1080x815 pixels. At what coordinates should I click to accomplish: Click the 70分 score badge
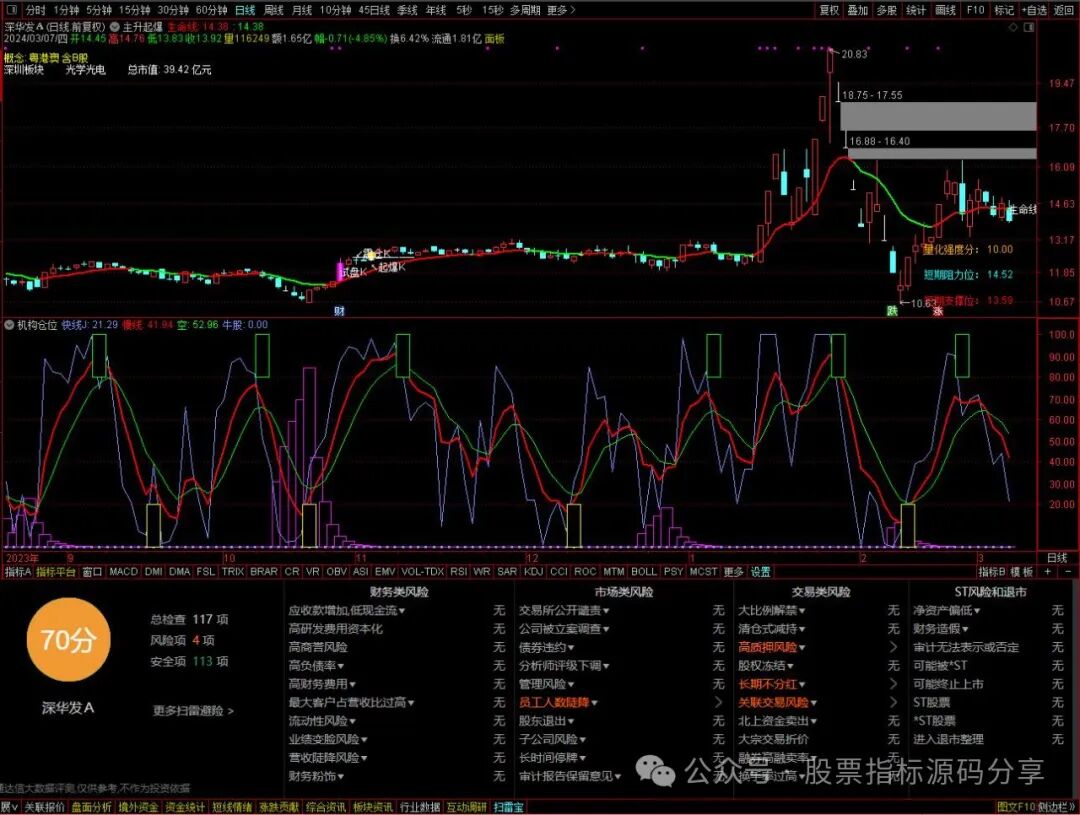click(68, 640)
